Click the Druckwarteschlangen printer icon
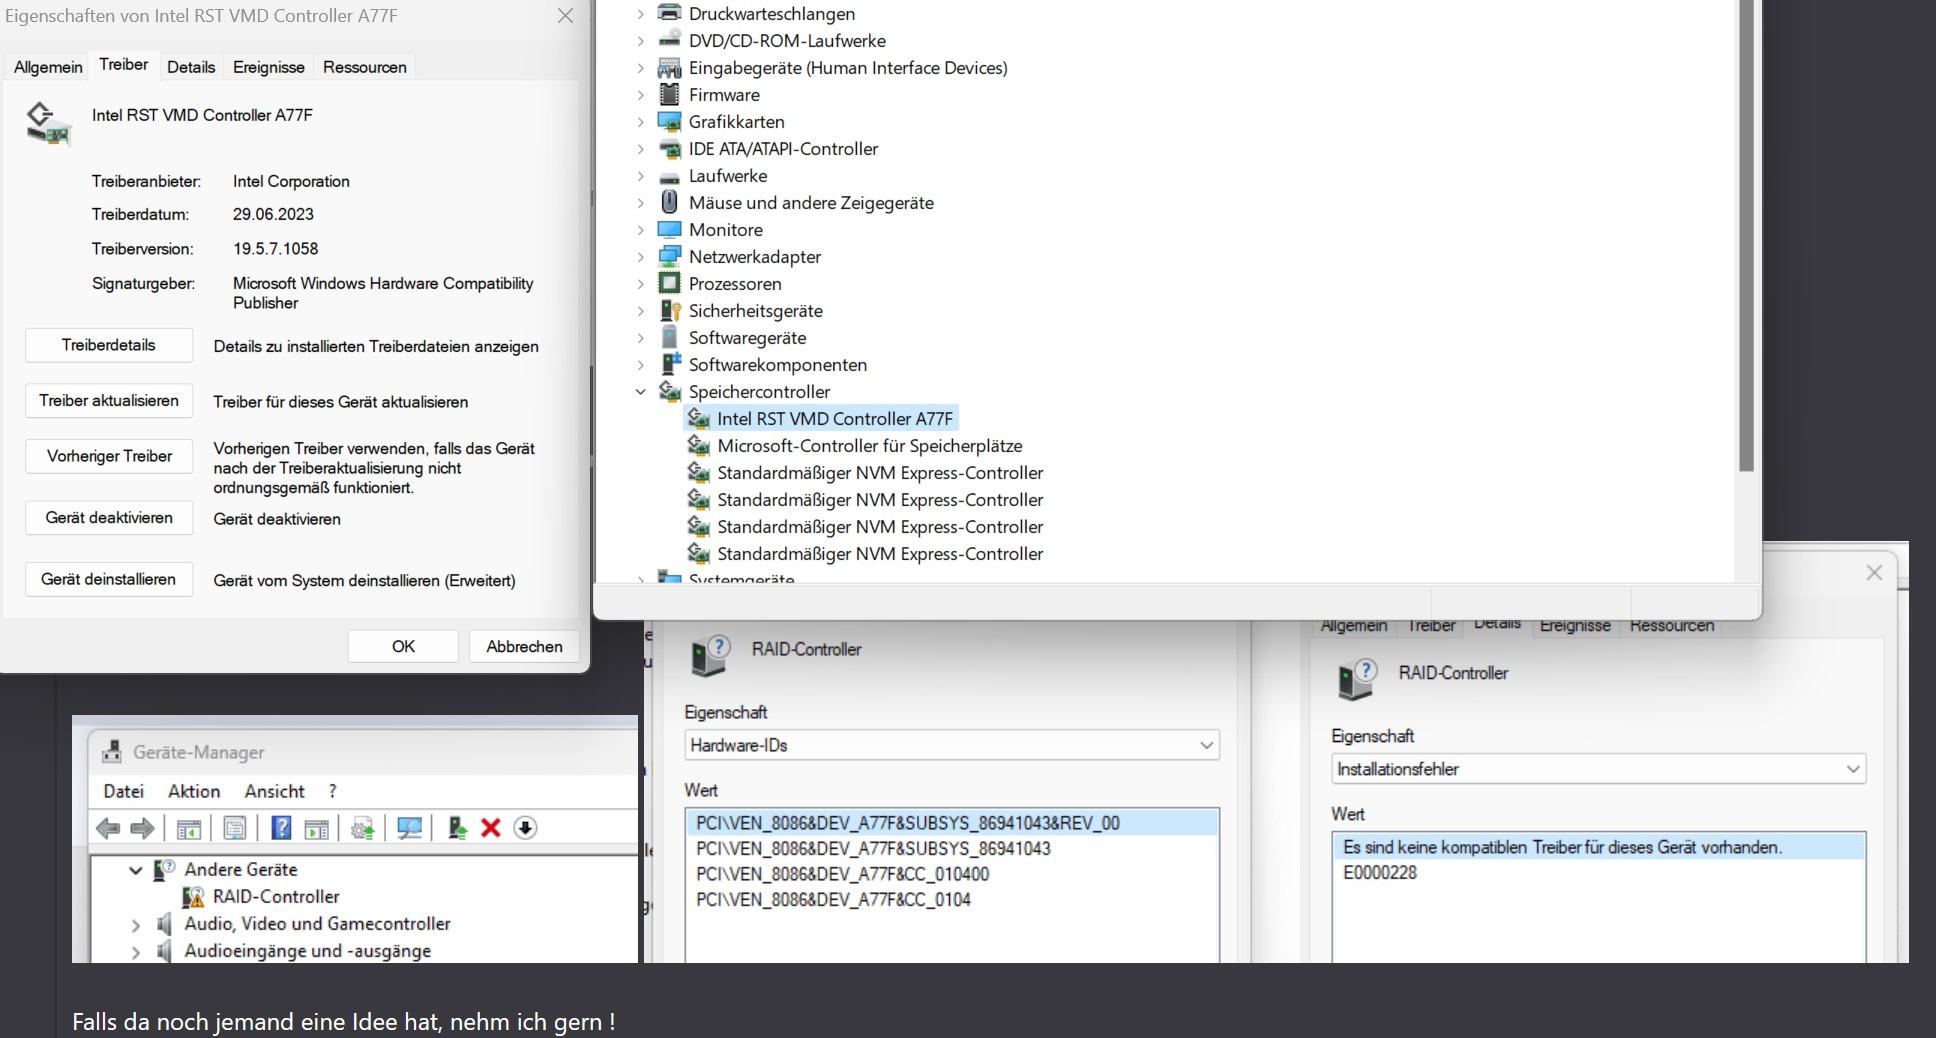The height and width of the screenshot is (1038, 1936). [x=670, y=13]
